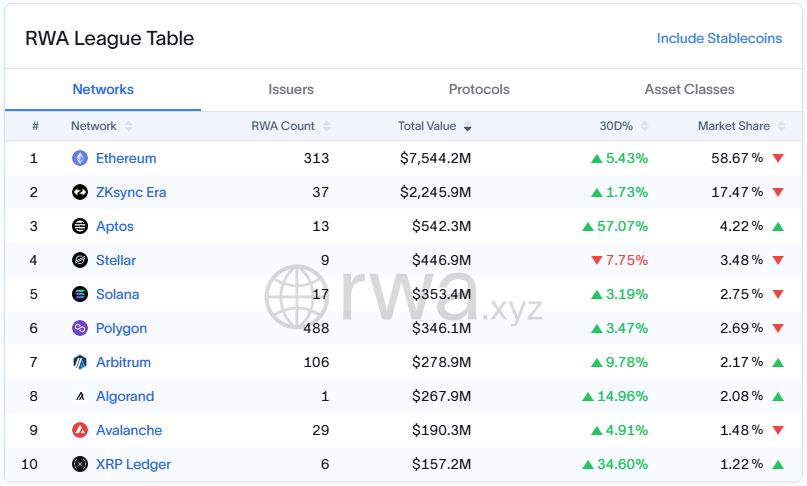Click the Avalanche logo icon
The width and height of the screenshot is (807, 486).
pos(80,430)
